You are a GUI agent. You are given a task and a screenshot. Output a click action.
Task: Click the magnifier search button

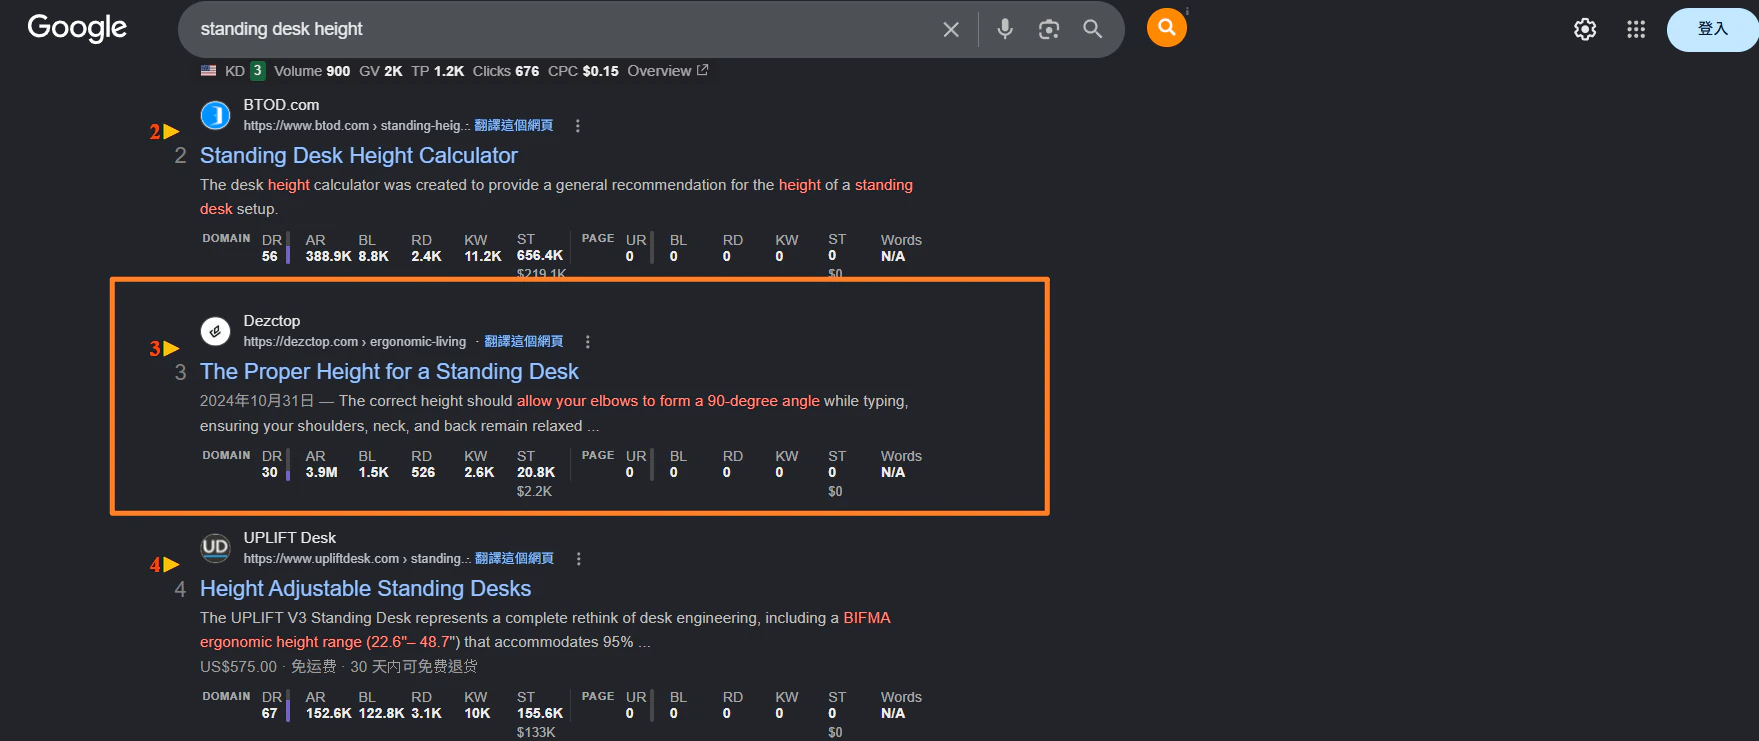[x=1093, y=29]
